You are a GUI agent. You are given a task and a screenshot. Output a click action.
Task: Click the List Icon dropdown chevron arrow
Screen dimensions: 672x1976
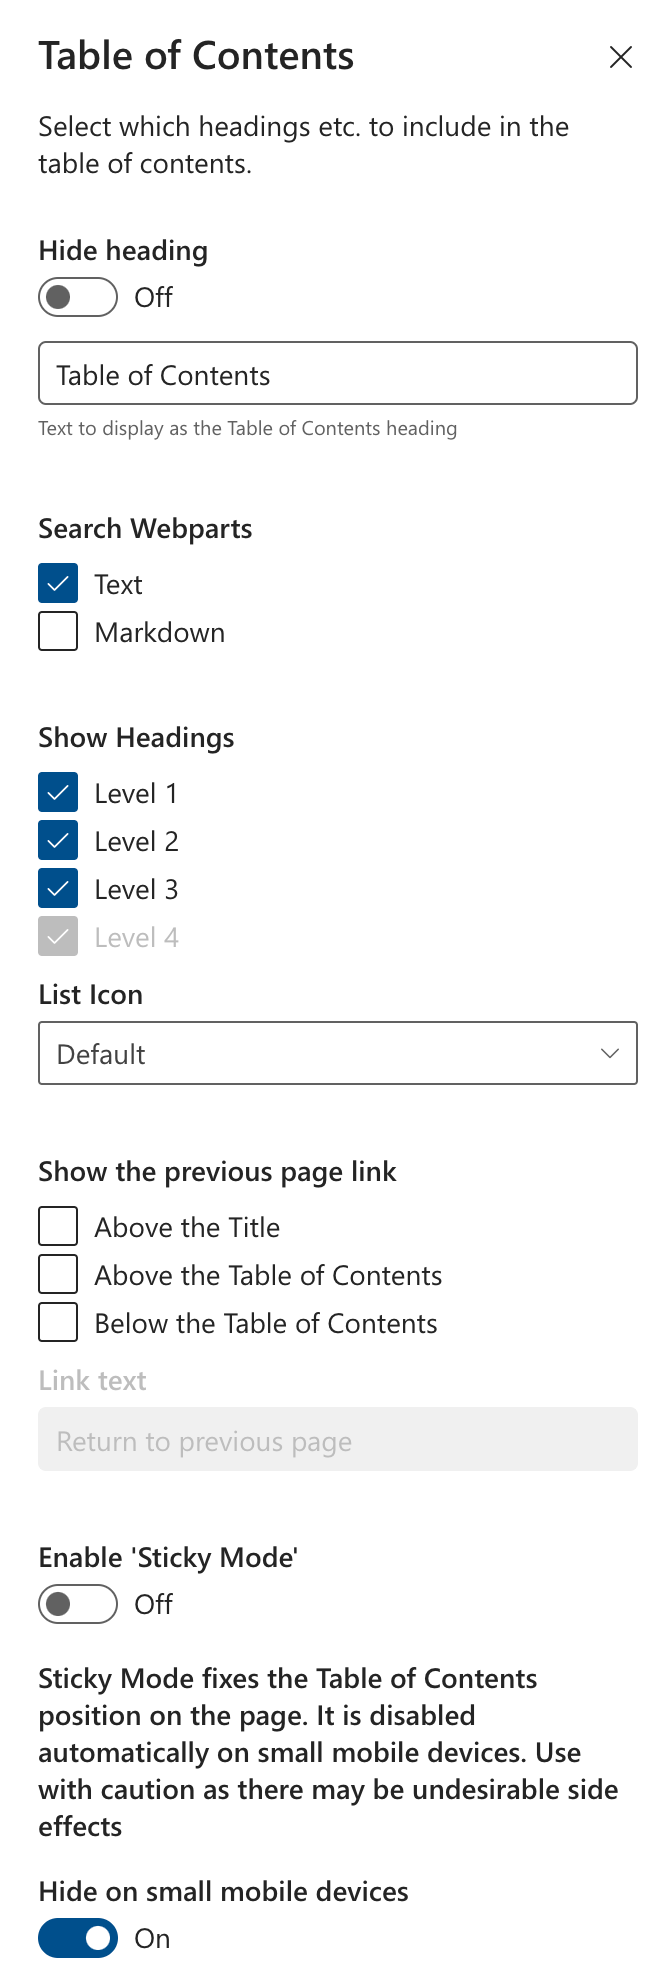tap(609, 1053)
